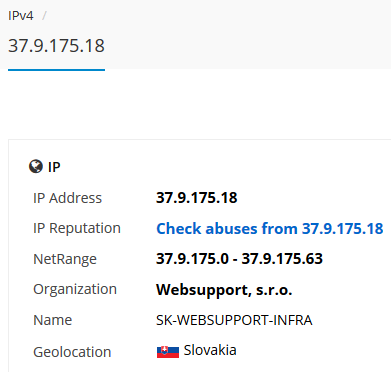Click the Geolocation field label

coord(72,352)
